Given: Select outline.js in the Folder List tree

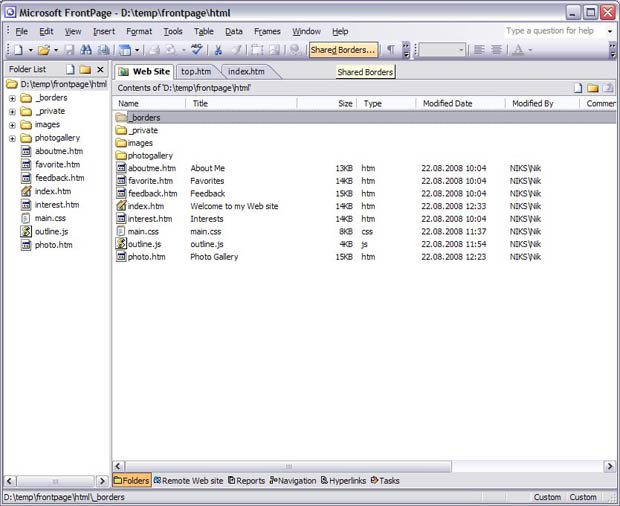Looking at the screenshot, I should (51, 232).
